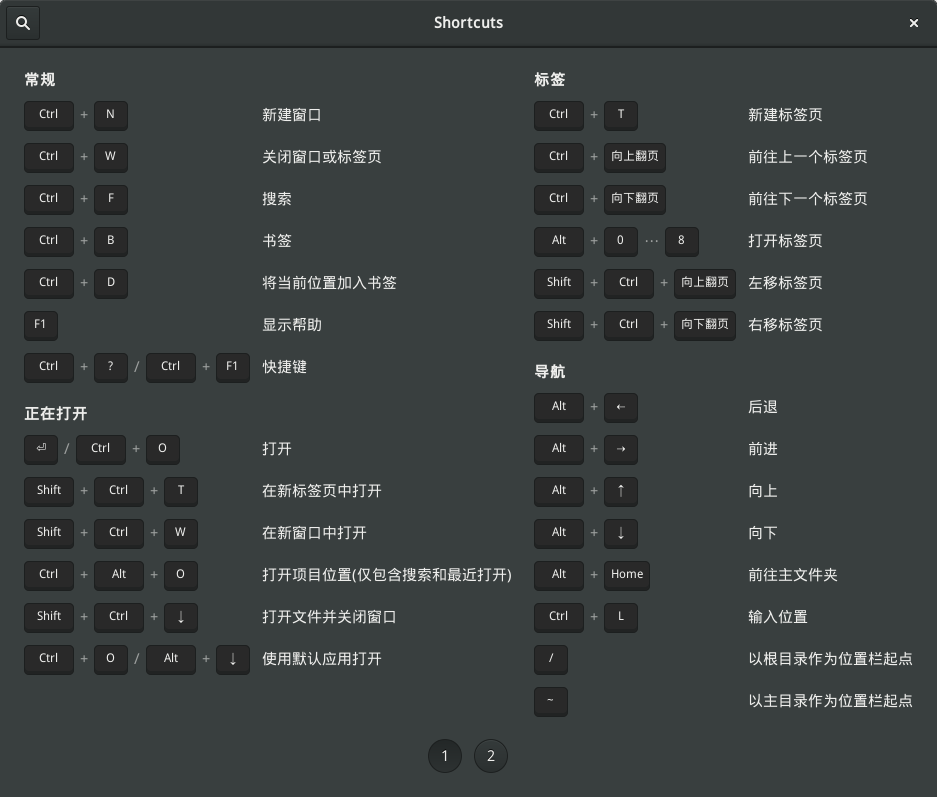Select shortcuts page 1
Viewport: 937px width, 797px height.
(445, 756)
